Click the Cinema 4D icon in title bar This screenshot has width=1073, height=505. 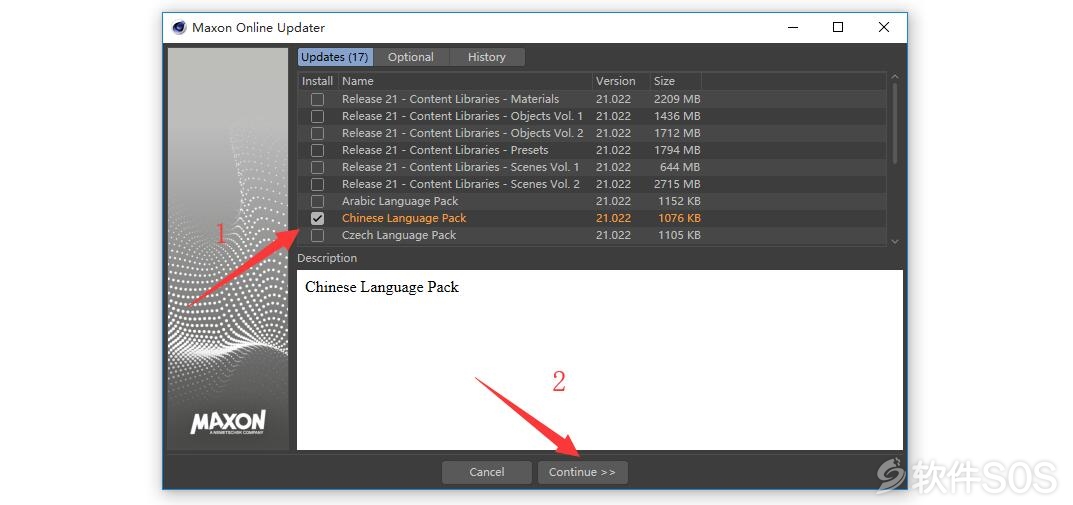[179, 28]
